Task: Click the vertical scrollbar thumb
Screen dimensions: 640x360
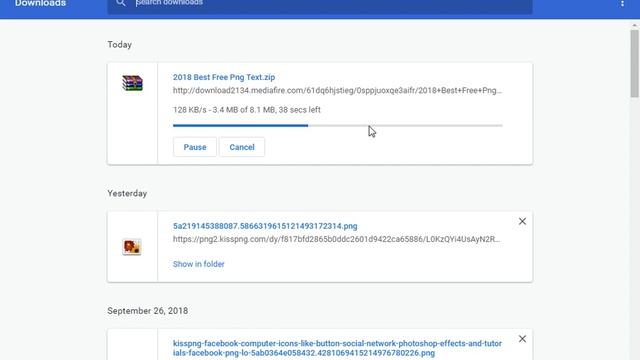Action: (634, 63)
